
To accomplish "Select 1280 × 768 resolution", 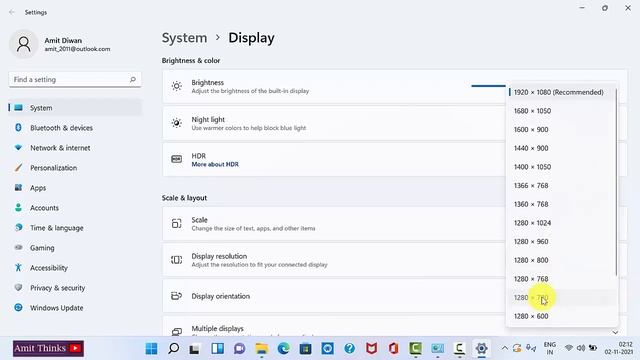I will pyautogui.click(x=561, y=279).
